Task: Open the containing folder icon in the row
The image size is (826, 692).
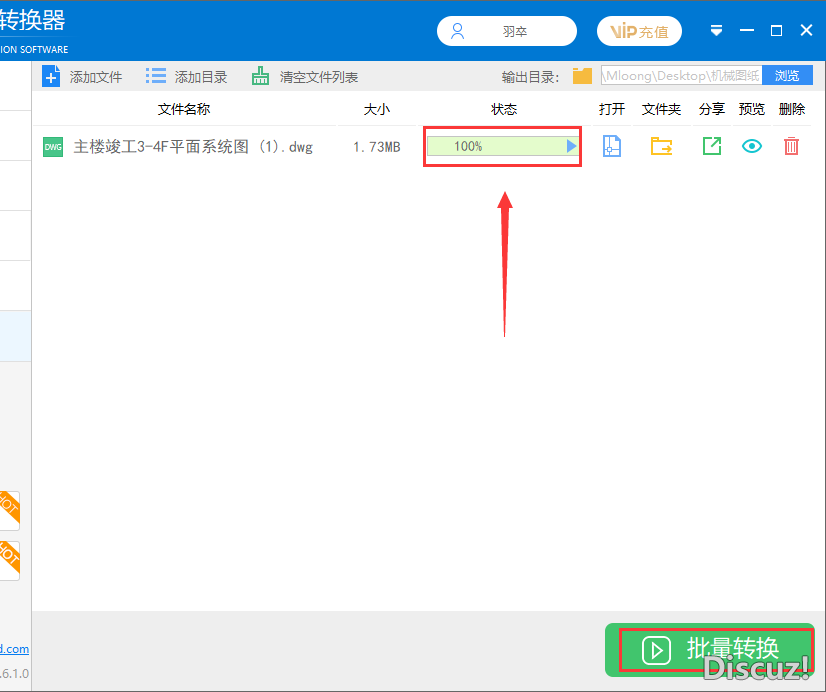Action: pos(661,146)
